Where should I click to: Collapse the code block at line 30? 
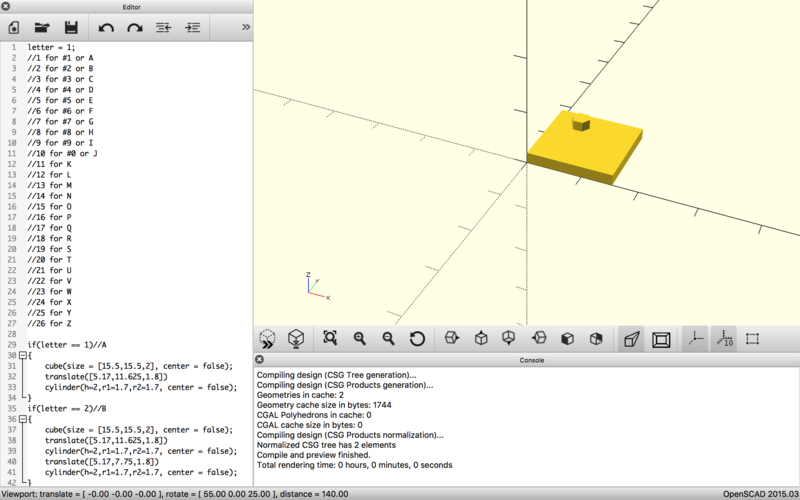(22, 356)
